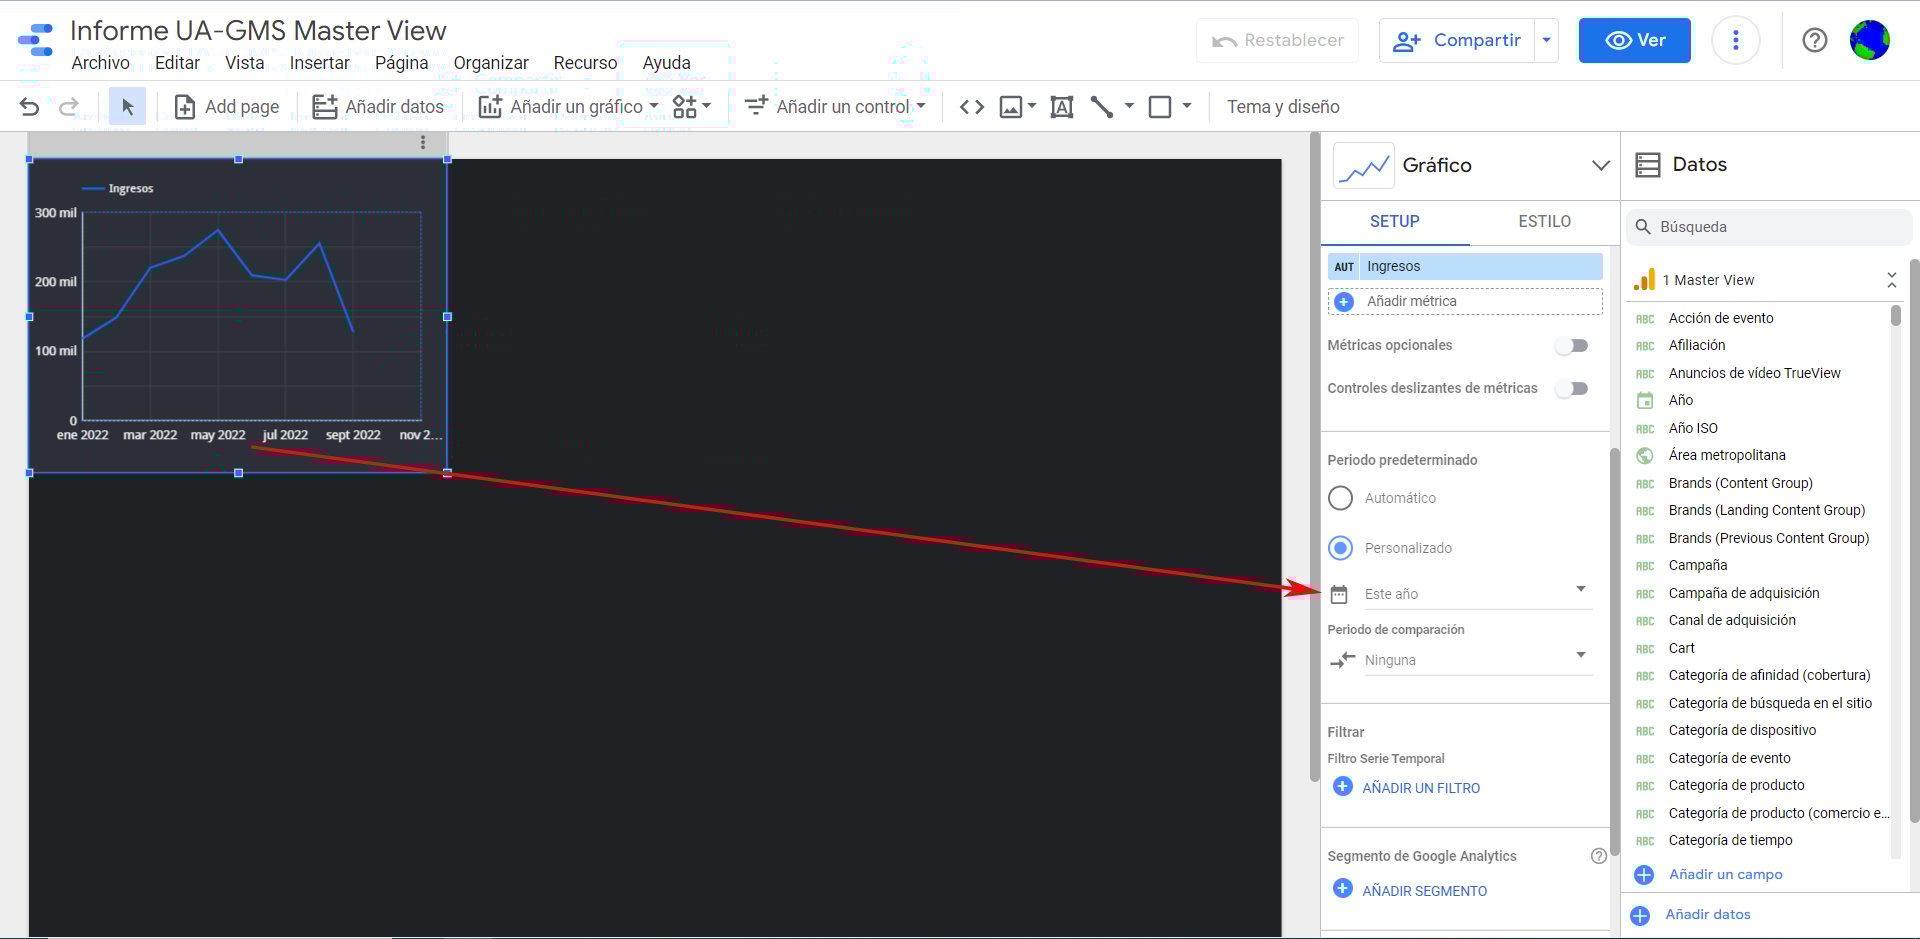Switch to the SETUP tab
Image resolution: width=1920 pixels, height=939 pixels.
click(1394, 222)
